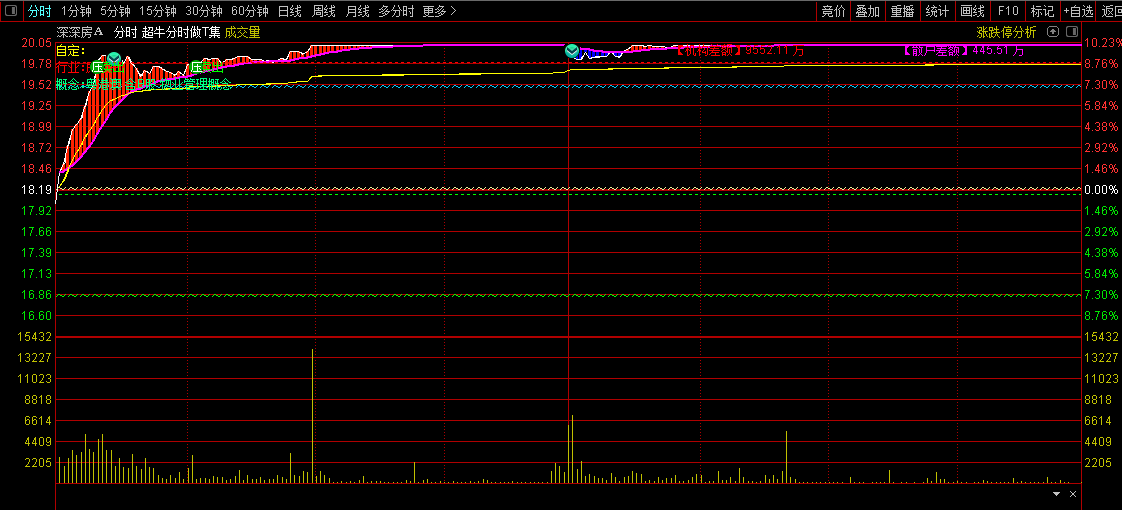Click the panel layout icon right of 涨跌停分析
The image size is (1122, 510).
click(x=1069, y=32)
